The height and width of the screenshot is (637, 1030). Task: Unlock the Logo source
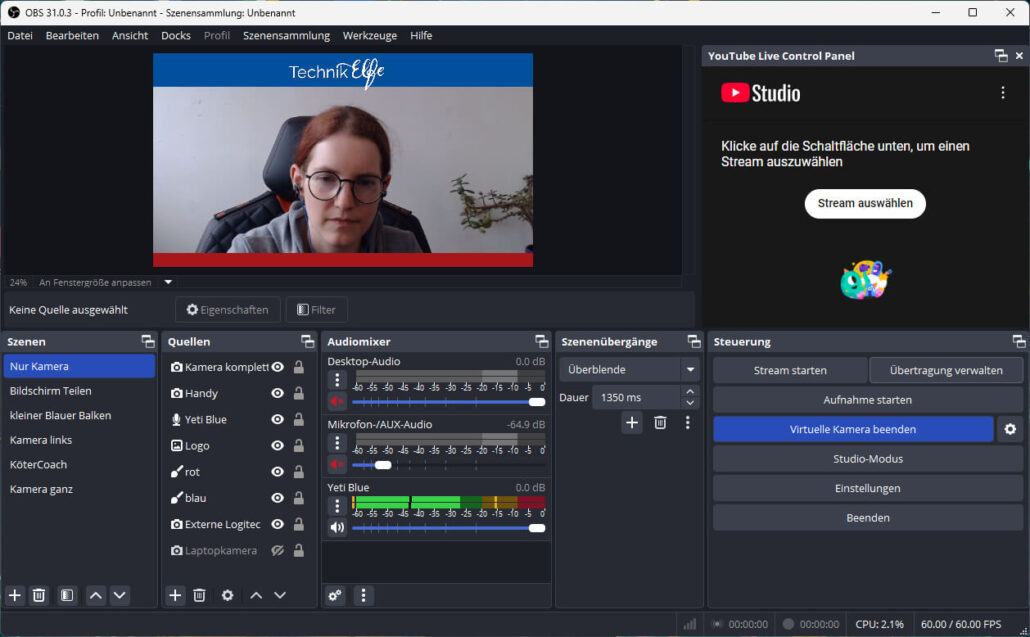pos(298,445)
